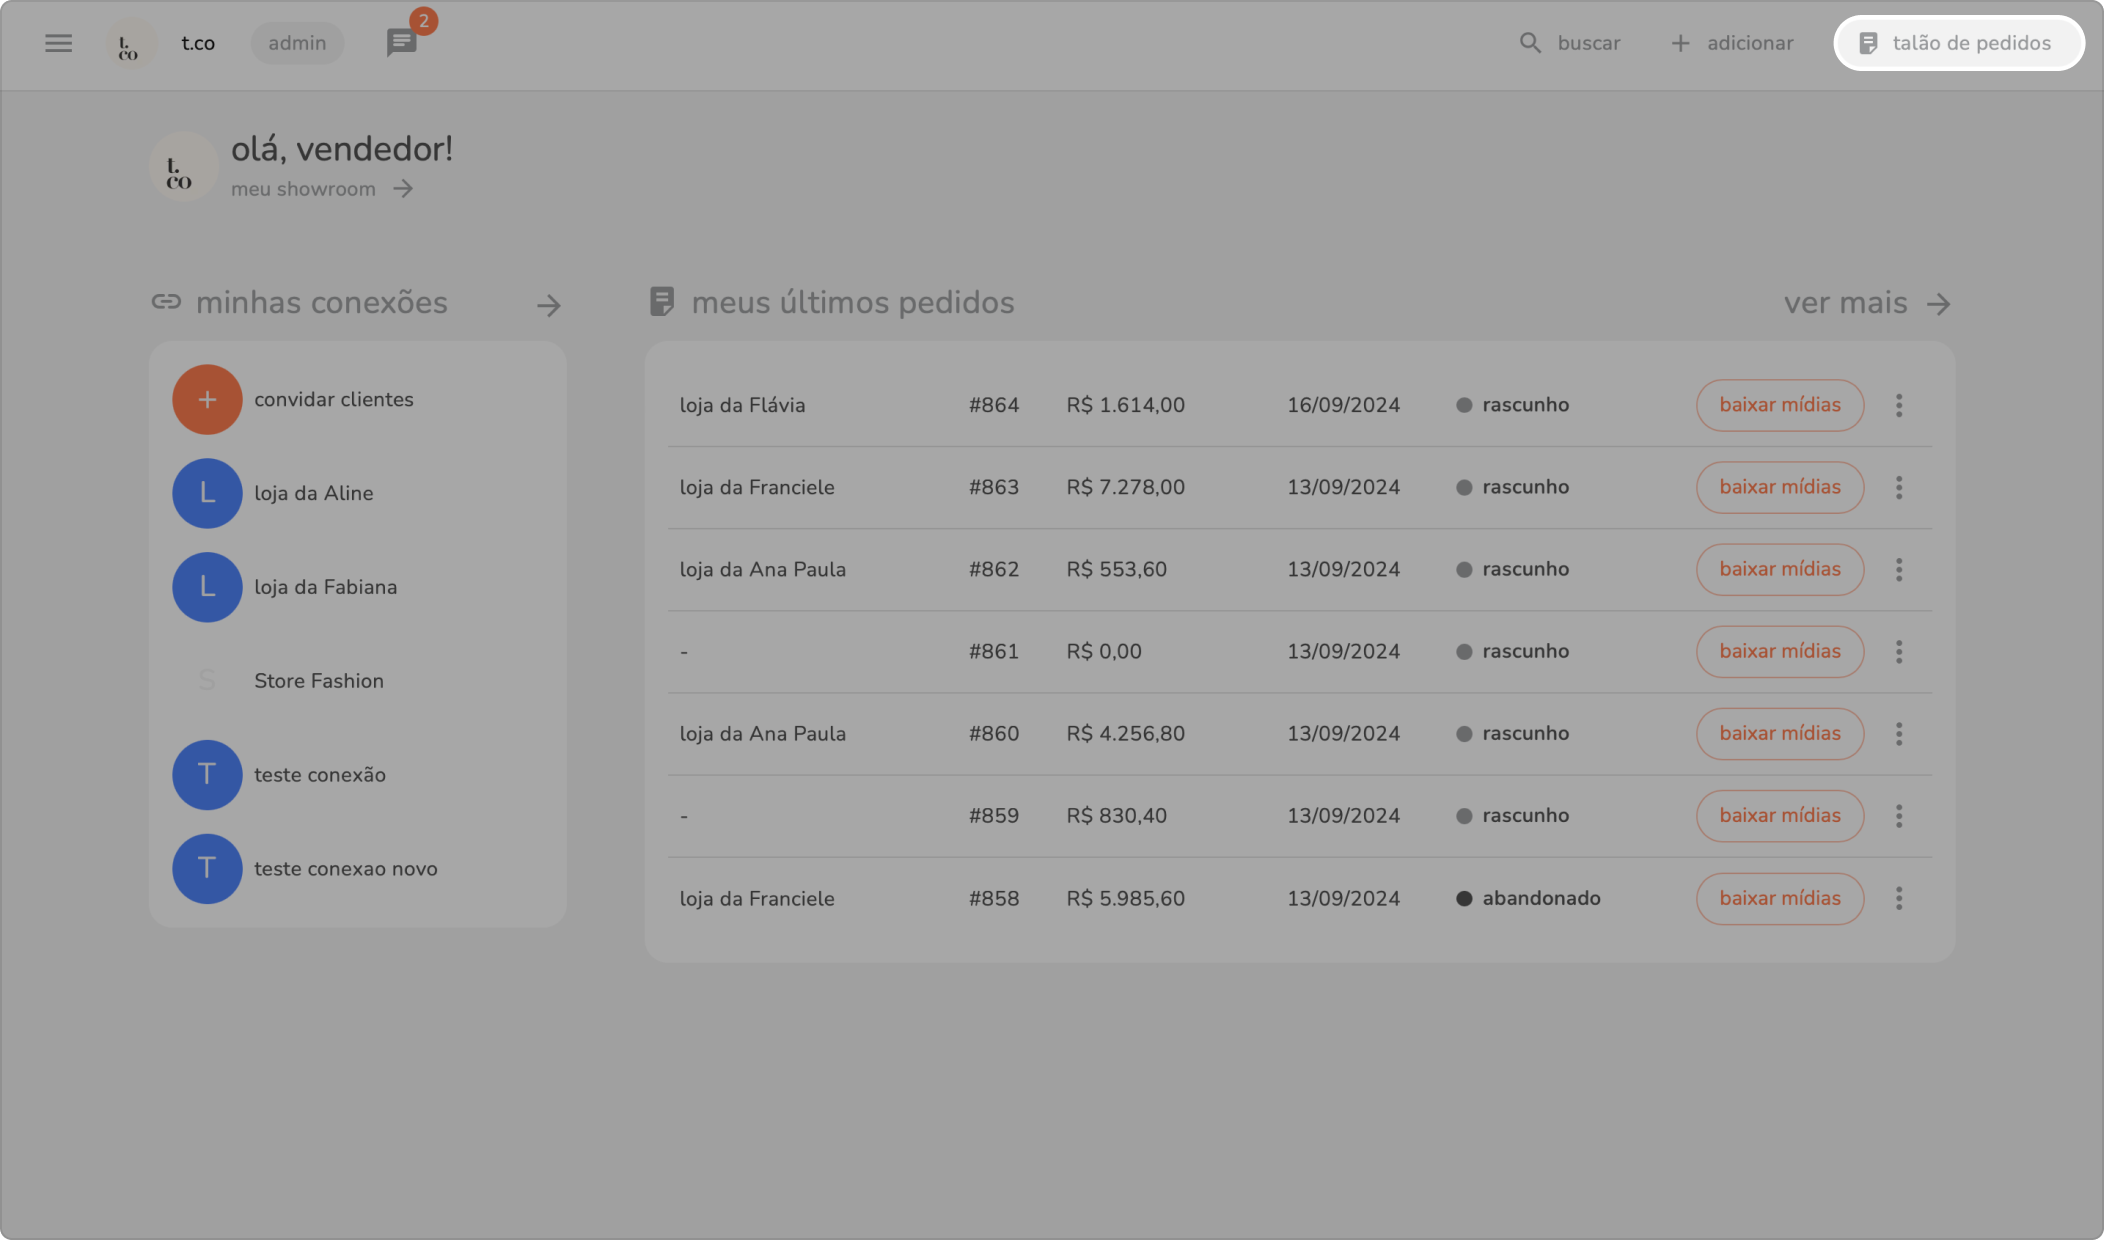Click the search magnifier icon

(x=1530, y=43)
